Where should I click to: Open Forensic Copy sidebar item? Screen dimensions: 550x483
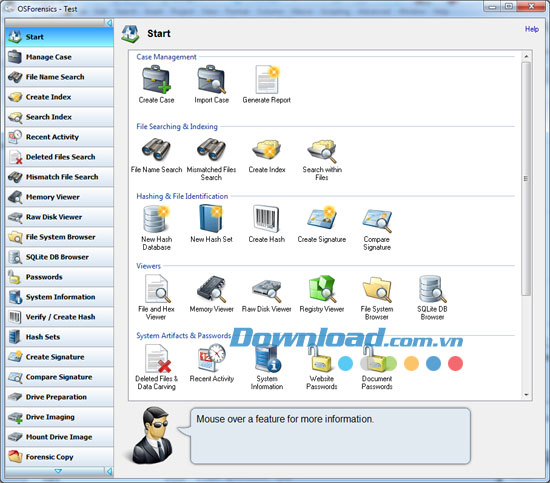59,457
